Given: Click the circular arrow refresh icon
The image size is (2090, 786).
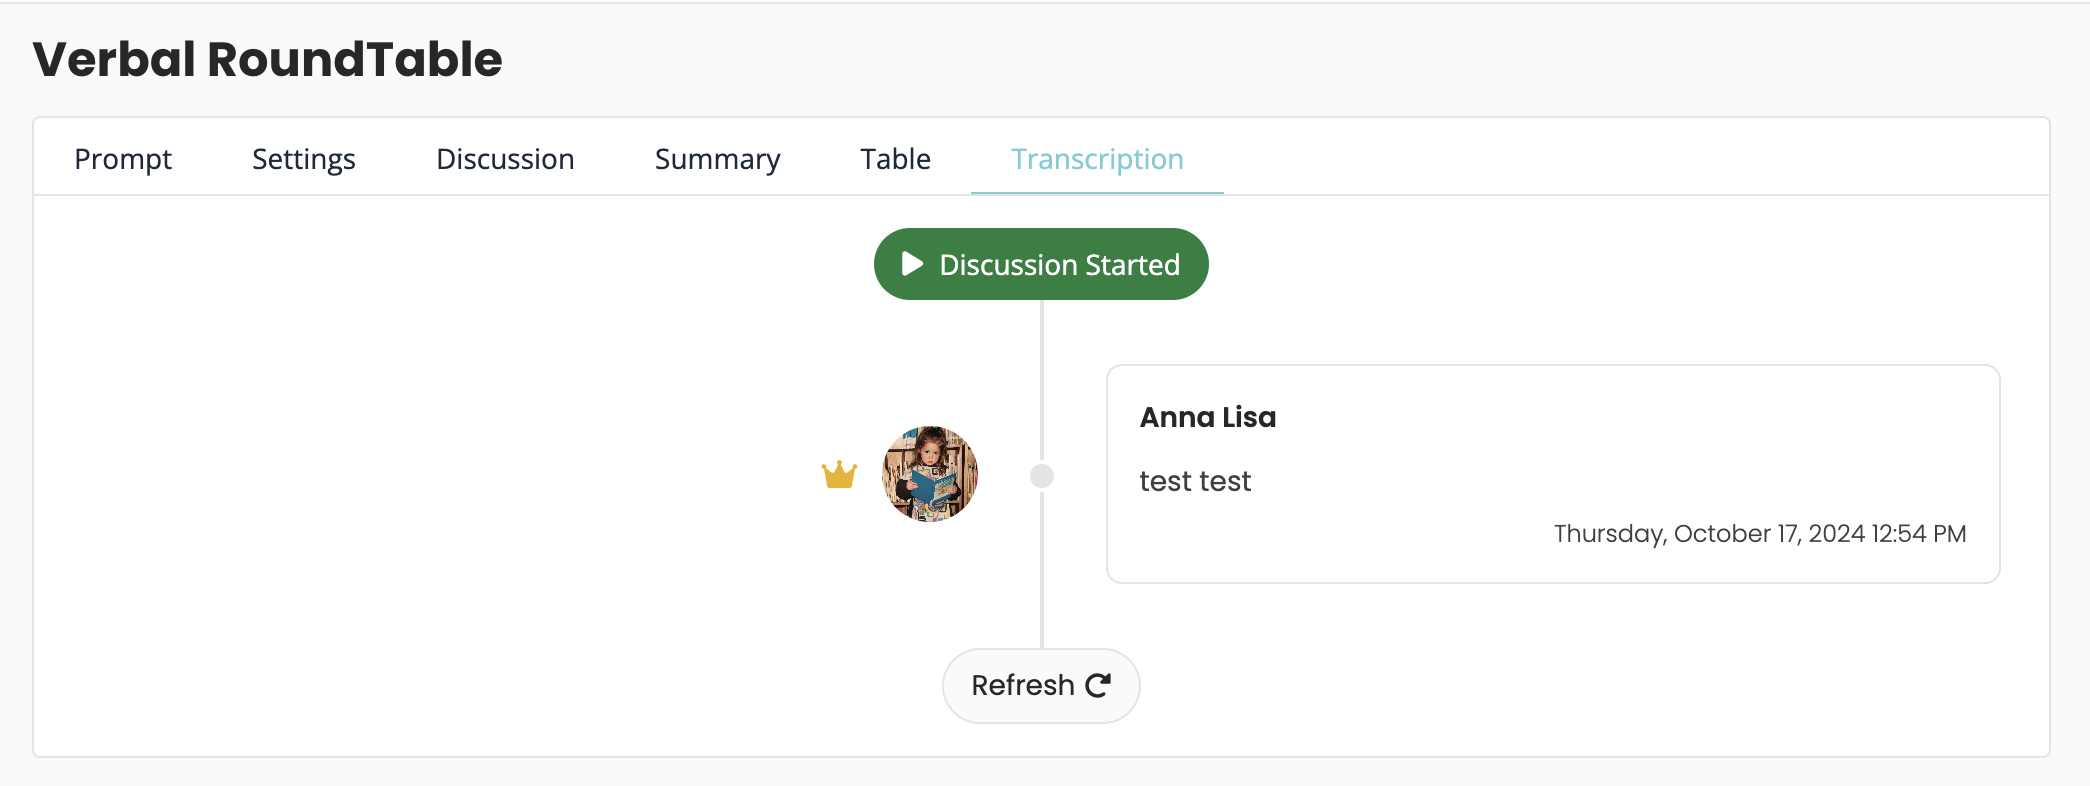Looking at the screenshot, I should click(x=1098, y=685).
